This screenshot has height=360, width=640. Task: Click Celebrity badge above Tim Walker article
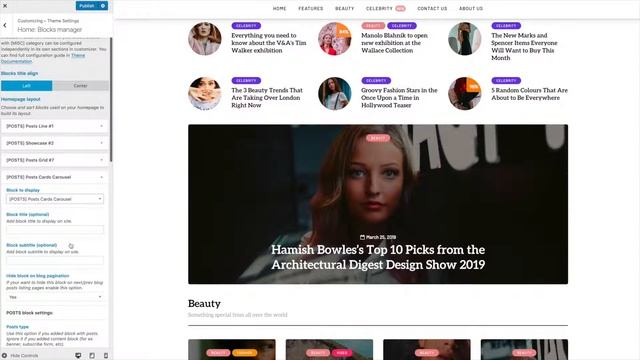[x=246, y=26]
